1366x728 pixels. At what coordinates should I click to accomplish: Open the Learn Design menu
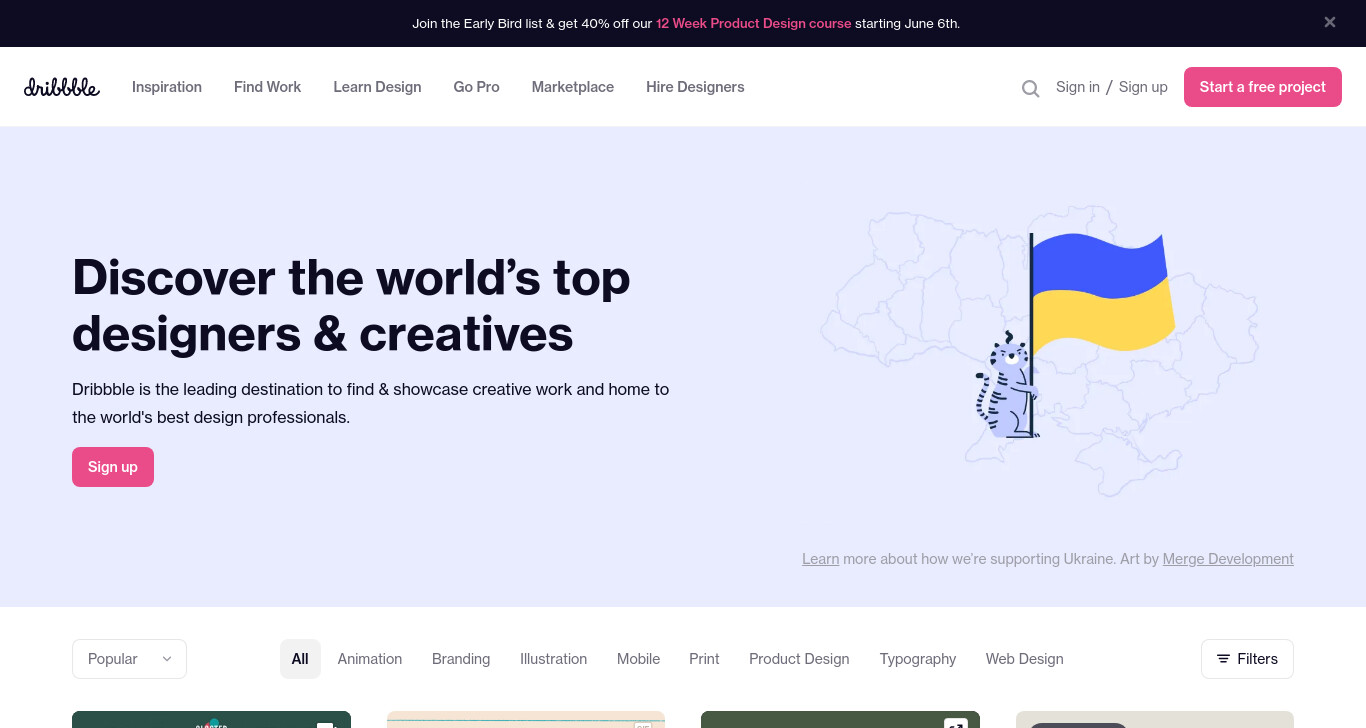377,87
